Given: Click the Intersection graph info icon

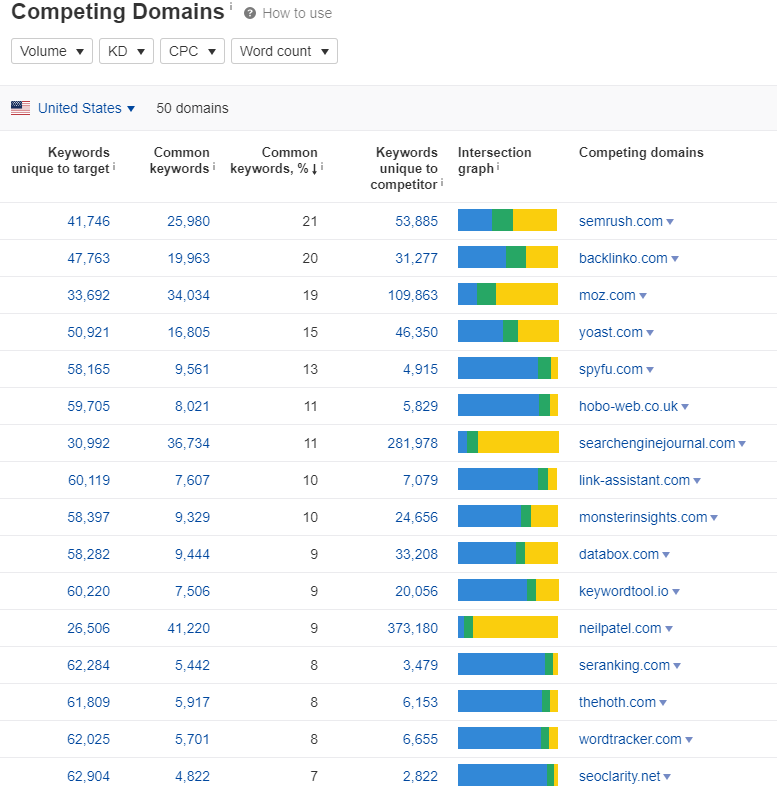Looking at the screenshot, I should (498, 166).
